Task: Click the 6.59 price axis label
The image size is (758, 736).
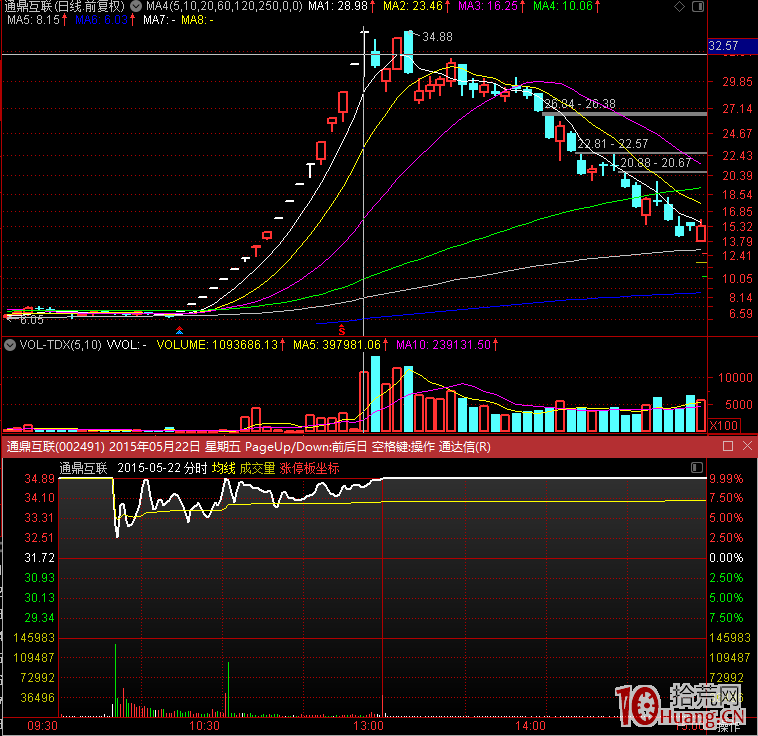Action: [741, 314]
